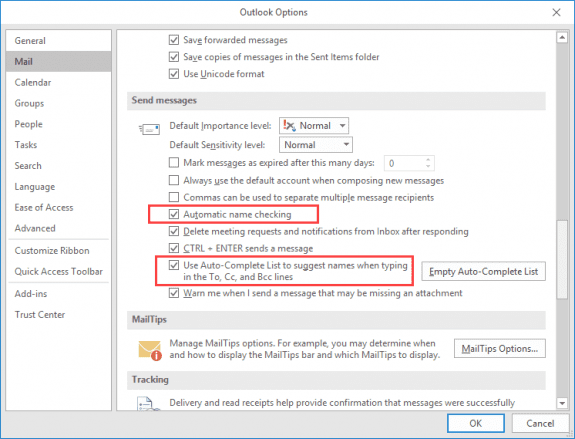Confirm settings with OK button
575x439 pixels.
(x=476, y=424)
